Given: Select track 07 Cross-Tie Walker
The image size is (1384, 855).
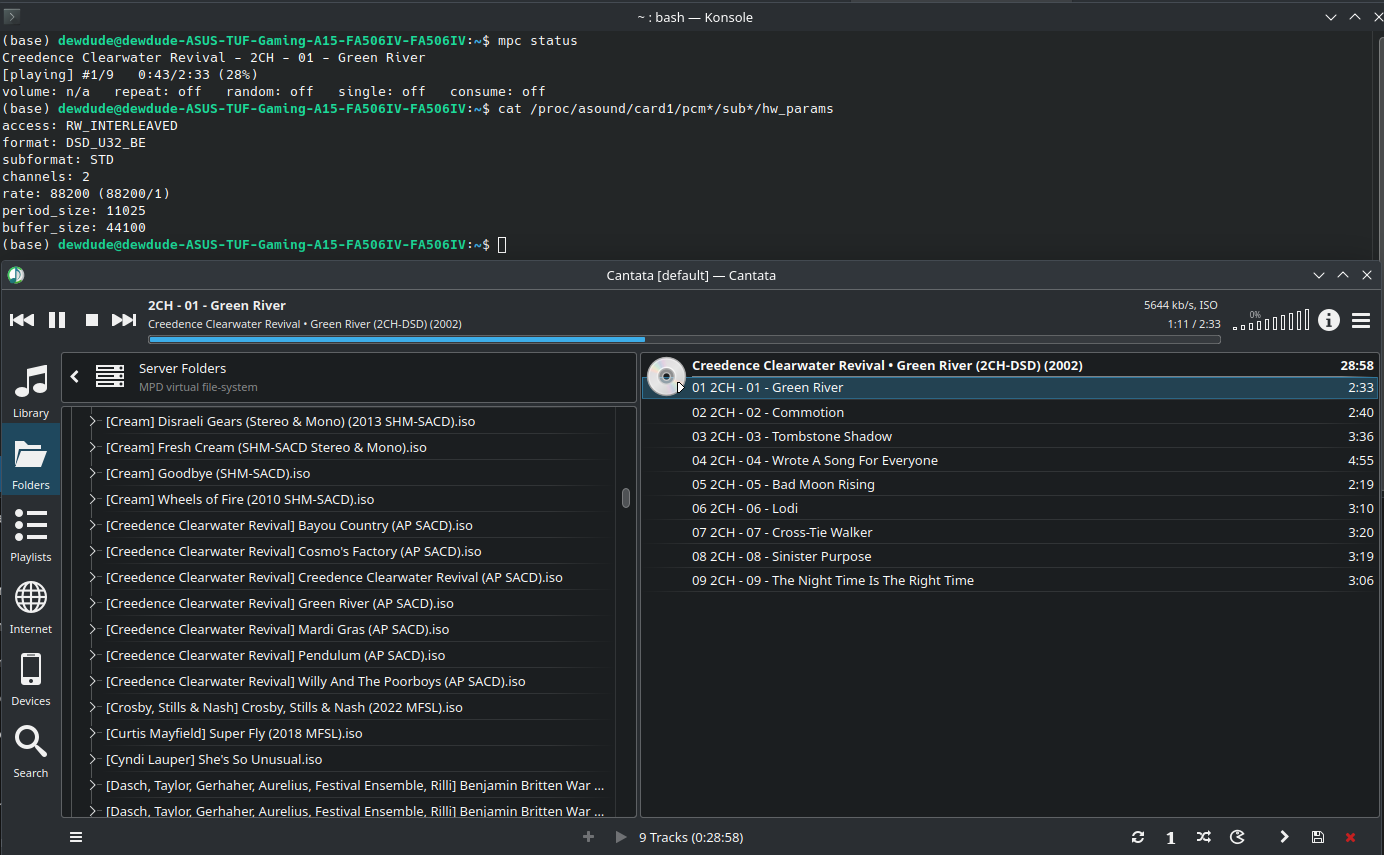Looking at the screenshot, I should click(1010, 532).
